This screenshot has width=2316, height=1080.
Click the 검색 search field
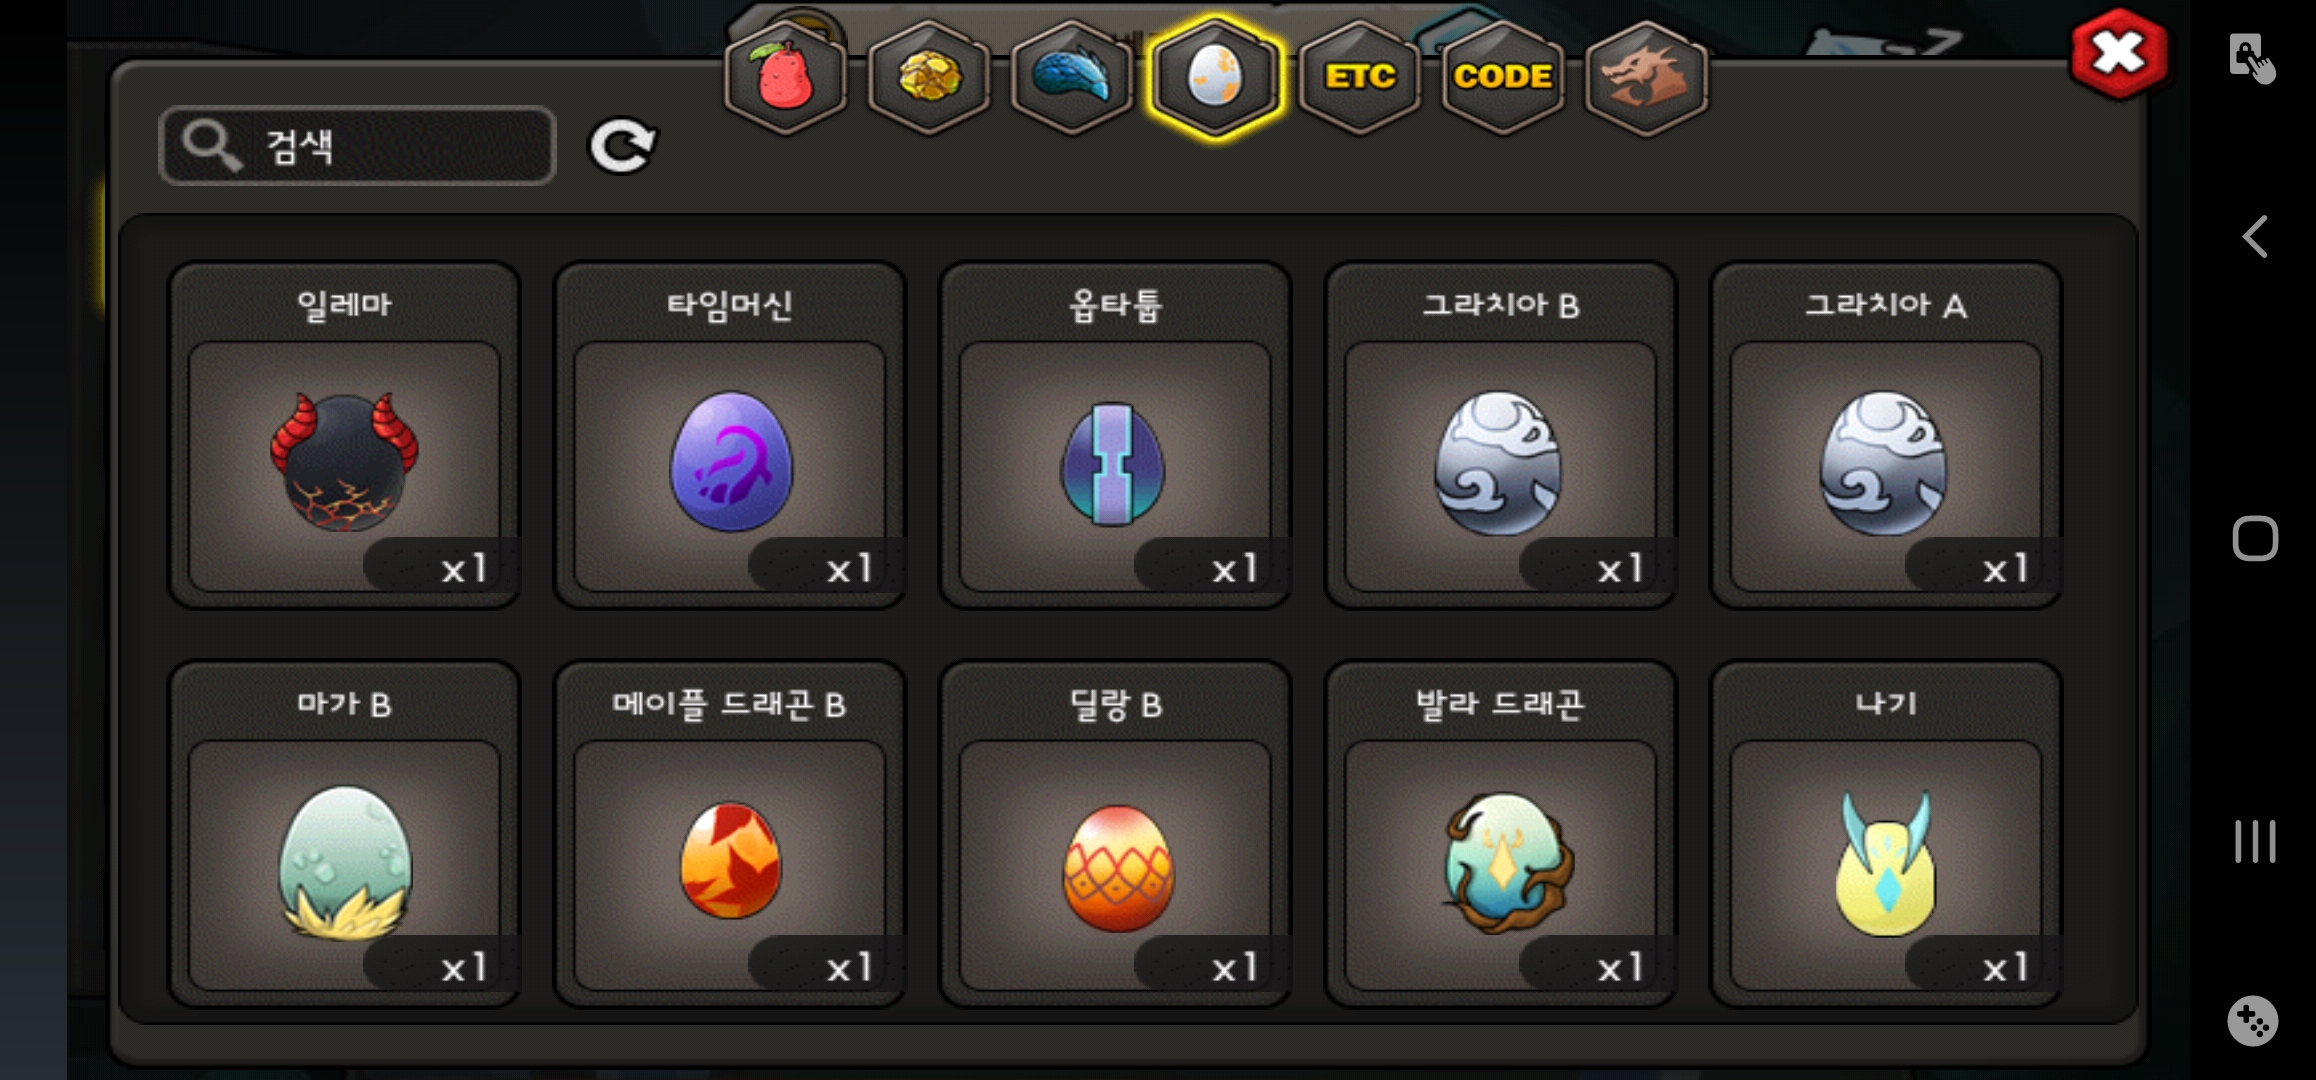point(357,146)
